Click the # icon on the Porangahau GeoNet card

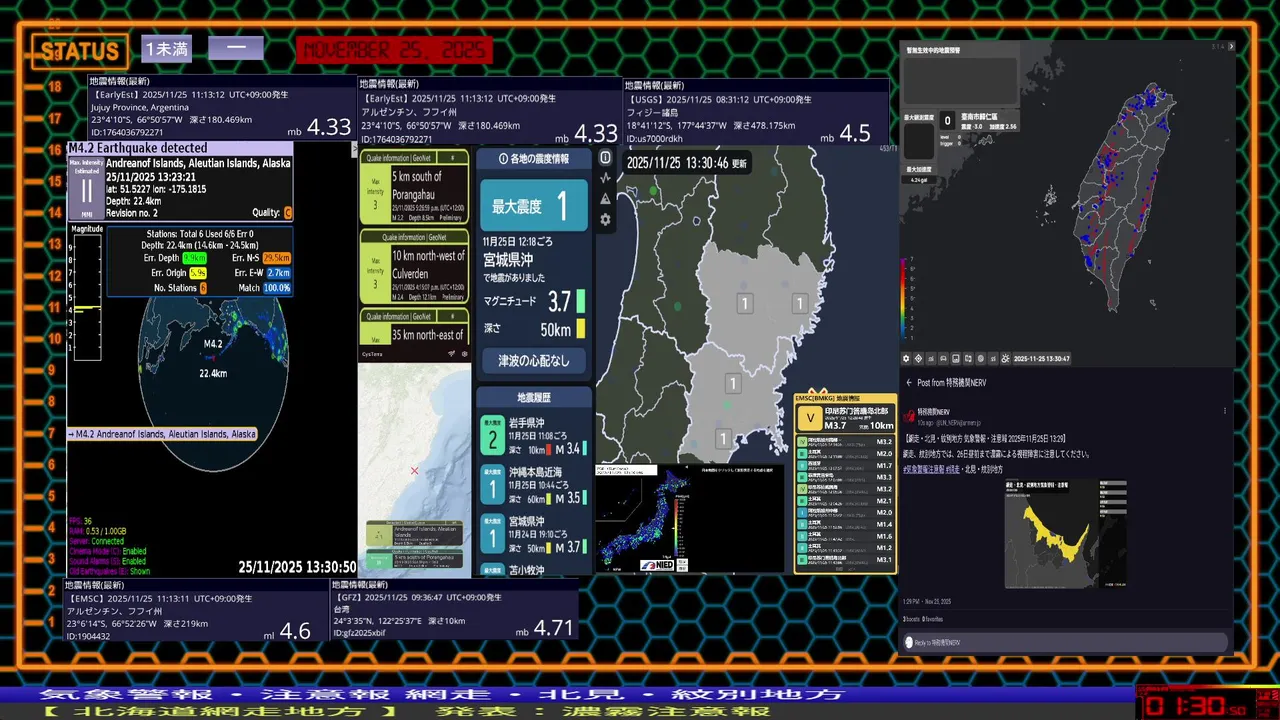point(453,158)
